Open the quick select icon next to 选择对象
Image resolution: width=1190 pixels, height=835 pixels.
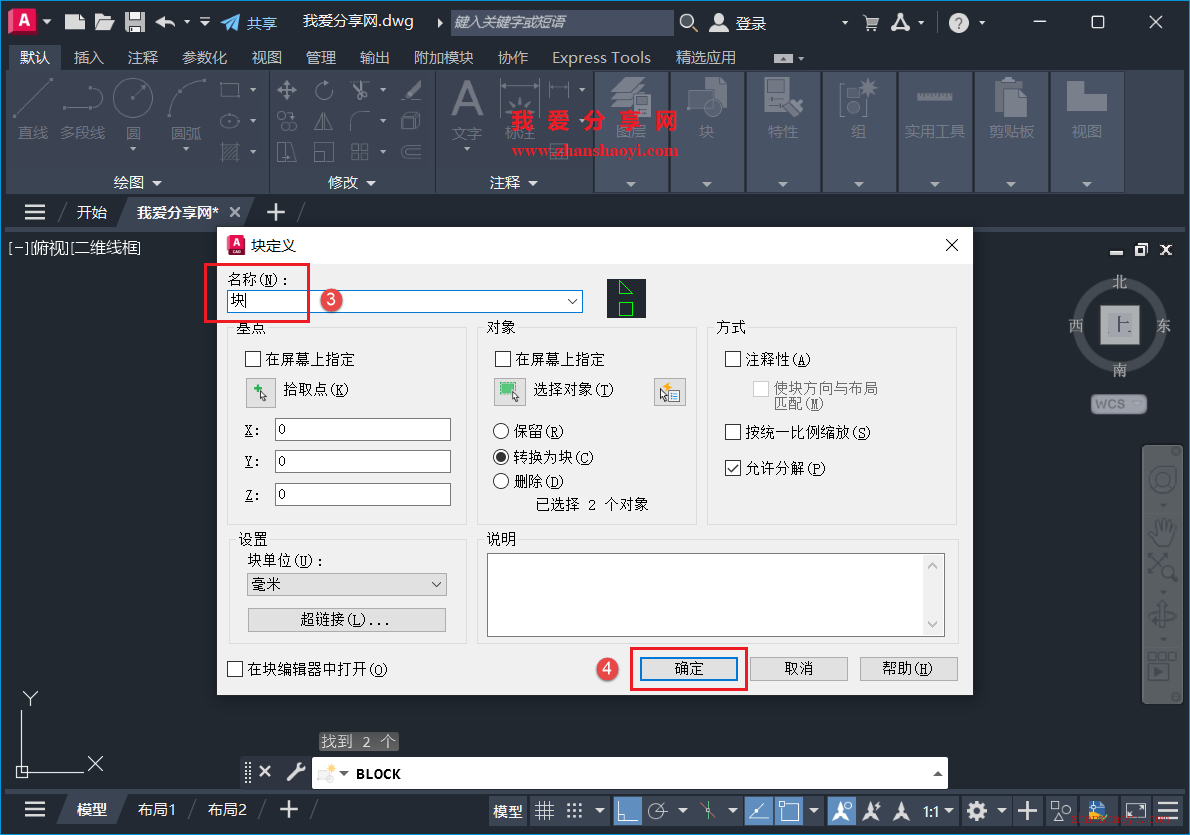click(x=669, y=392)
